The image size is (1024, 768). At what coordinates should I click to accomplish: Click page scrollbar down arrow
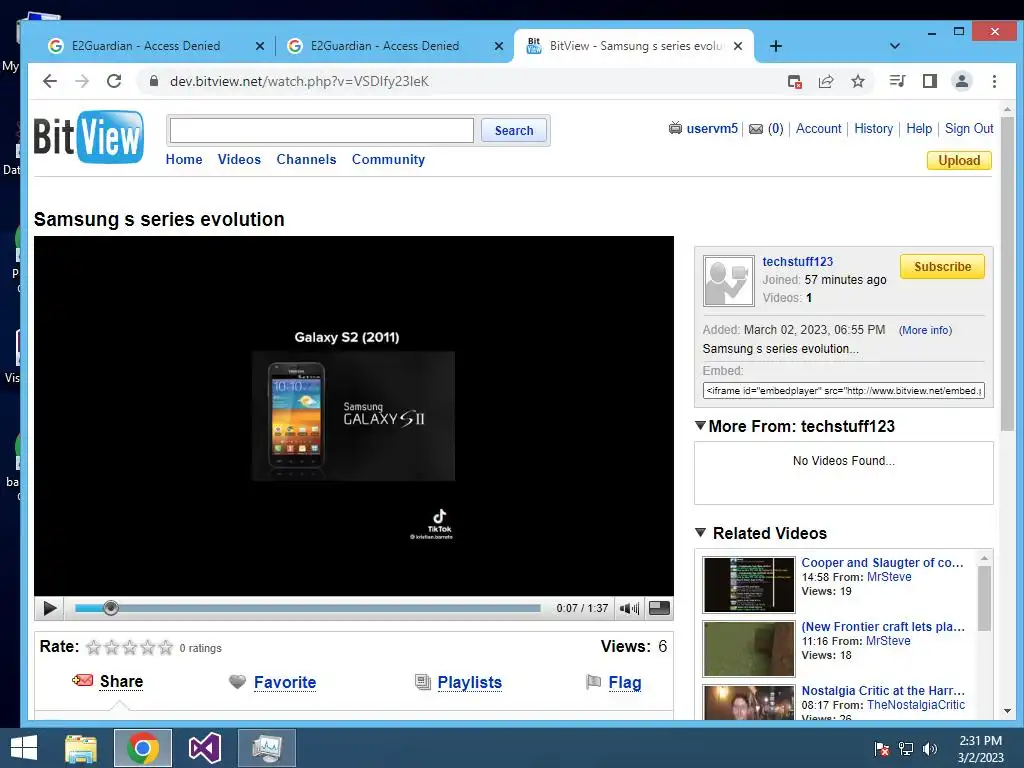tap(1007, 711)
